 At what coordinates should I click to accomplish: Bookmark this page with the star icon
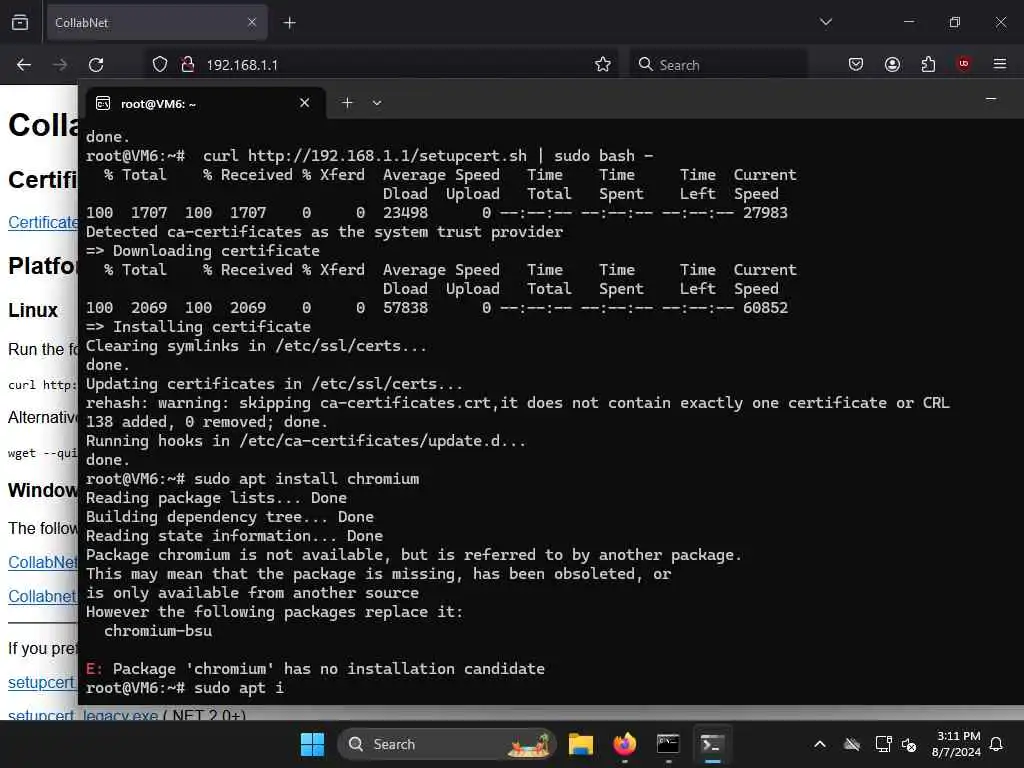click(x=603, y=65)
